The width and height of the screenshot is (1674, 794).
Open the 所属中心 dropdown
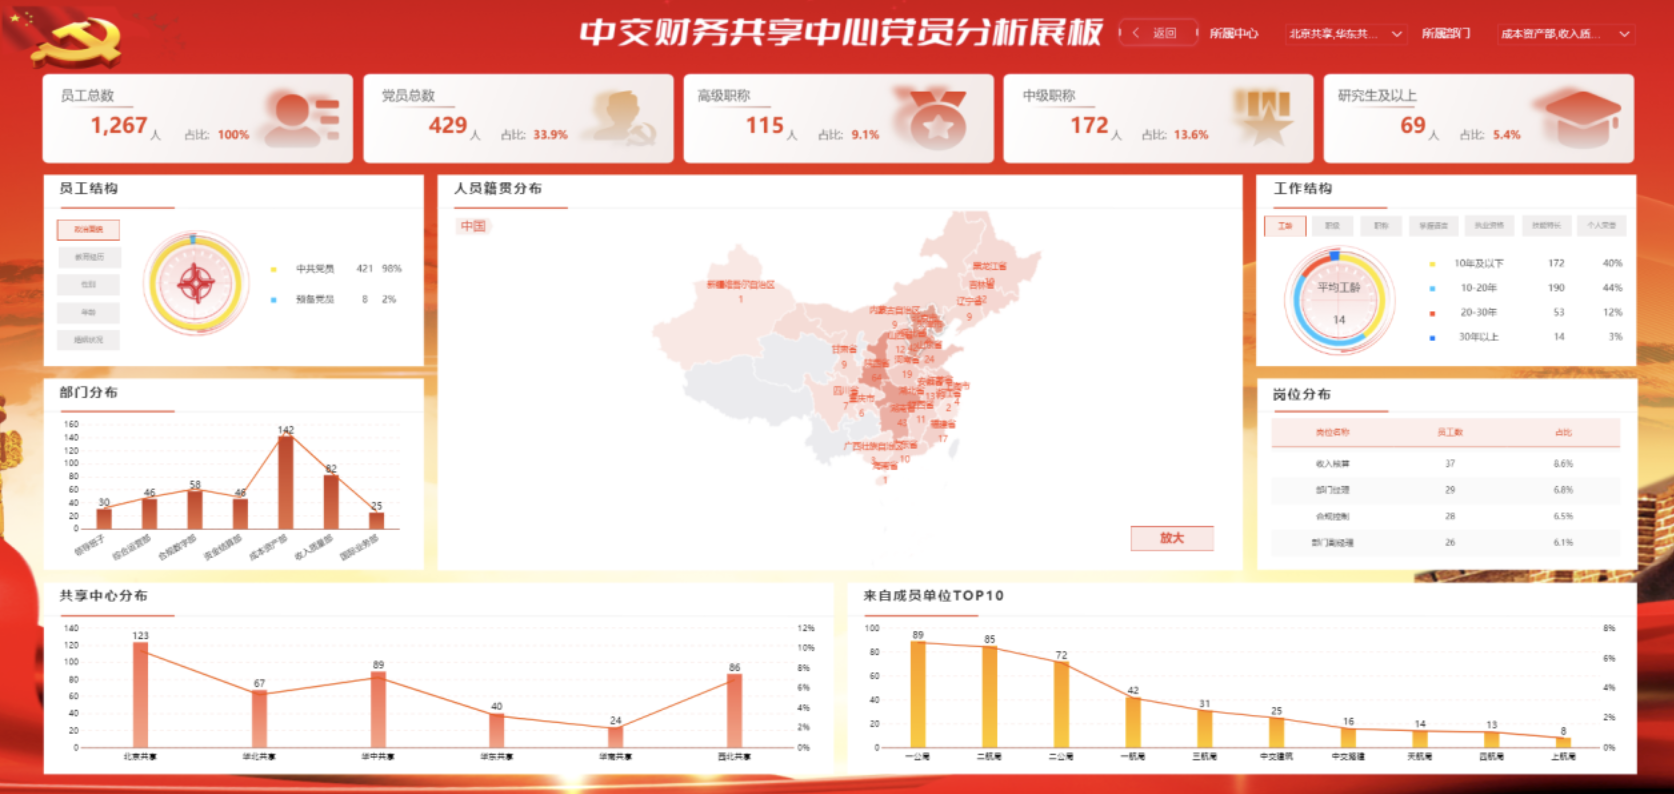(1345, 34)
